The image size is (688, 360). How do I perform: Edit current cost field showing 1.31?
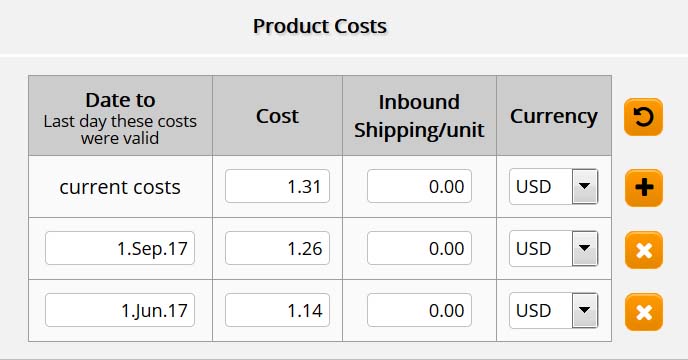coord(277,186)
